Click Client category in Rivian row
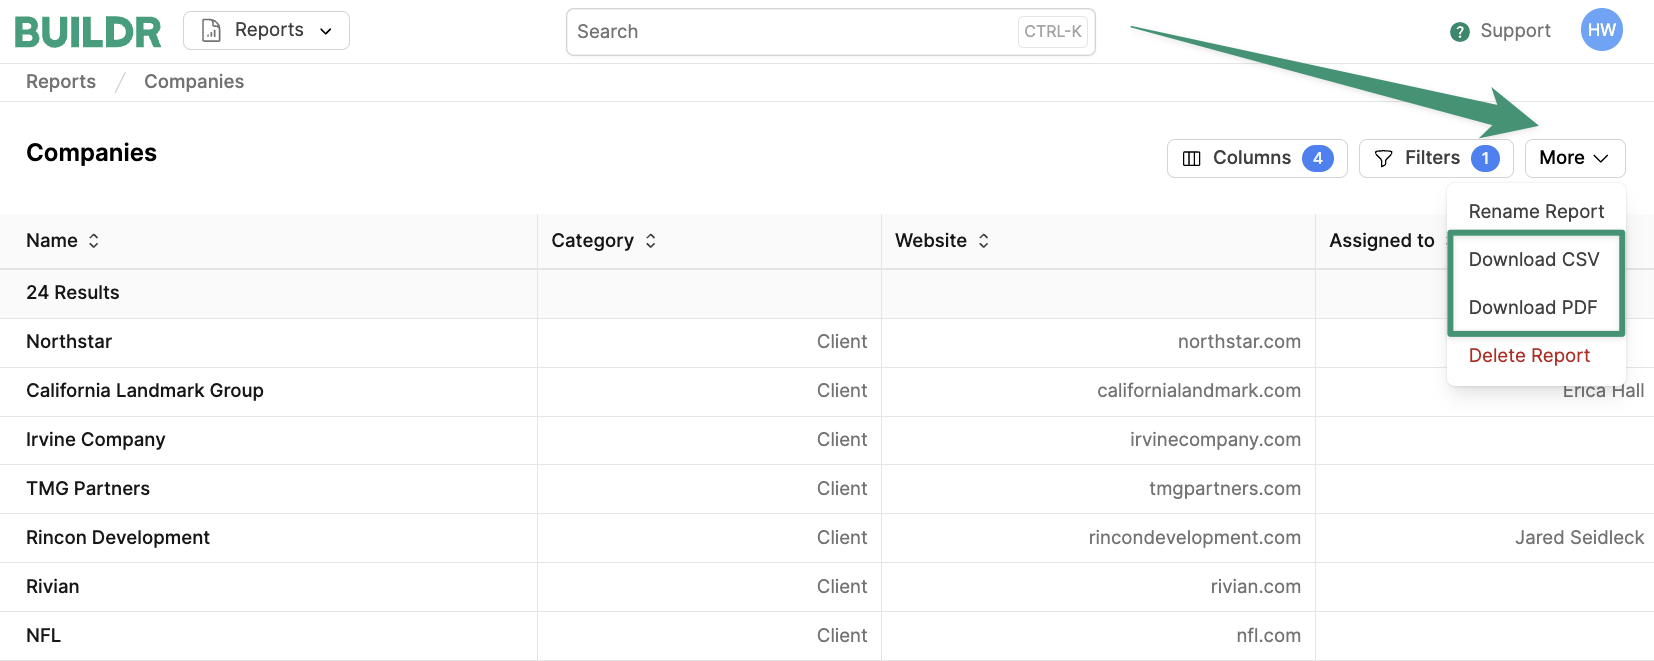This screenshot has width=1654, height=661. (x=842, y=587)
